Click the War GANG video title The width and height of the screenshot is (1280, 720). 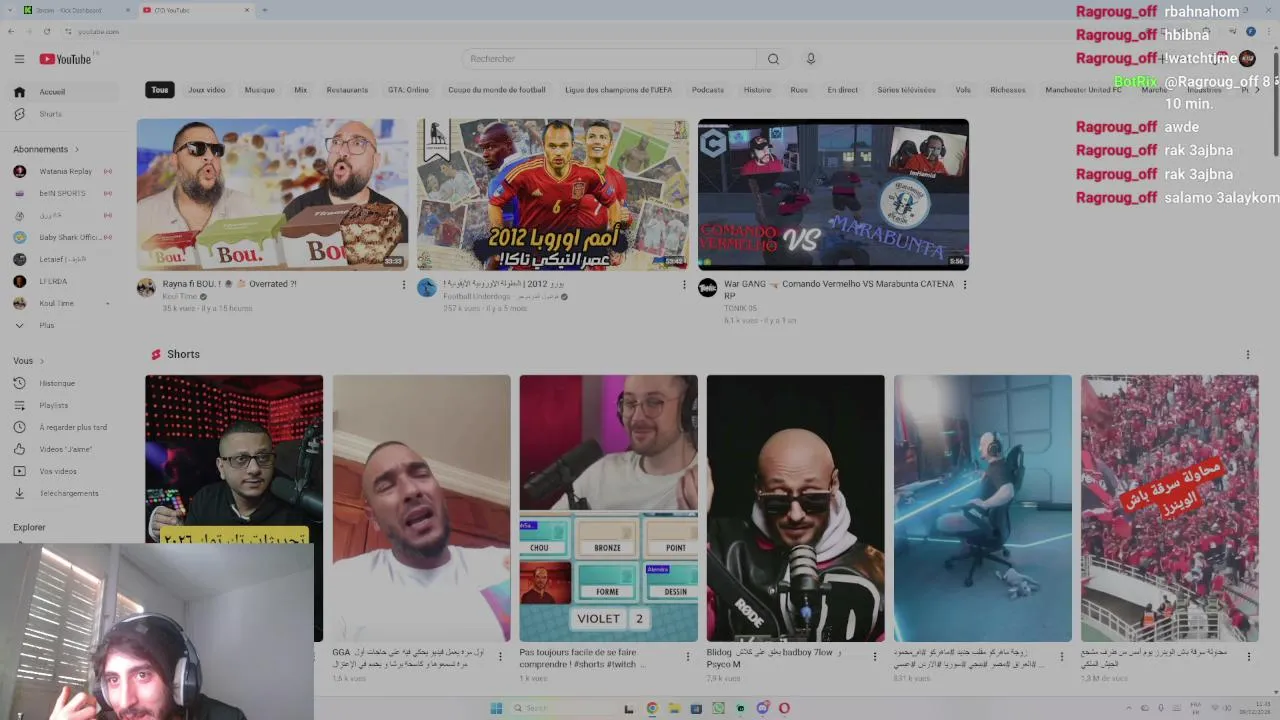[x=838, y=290]
